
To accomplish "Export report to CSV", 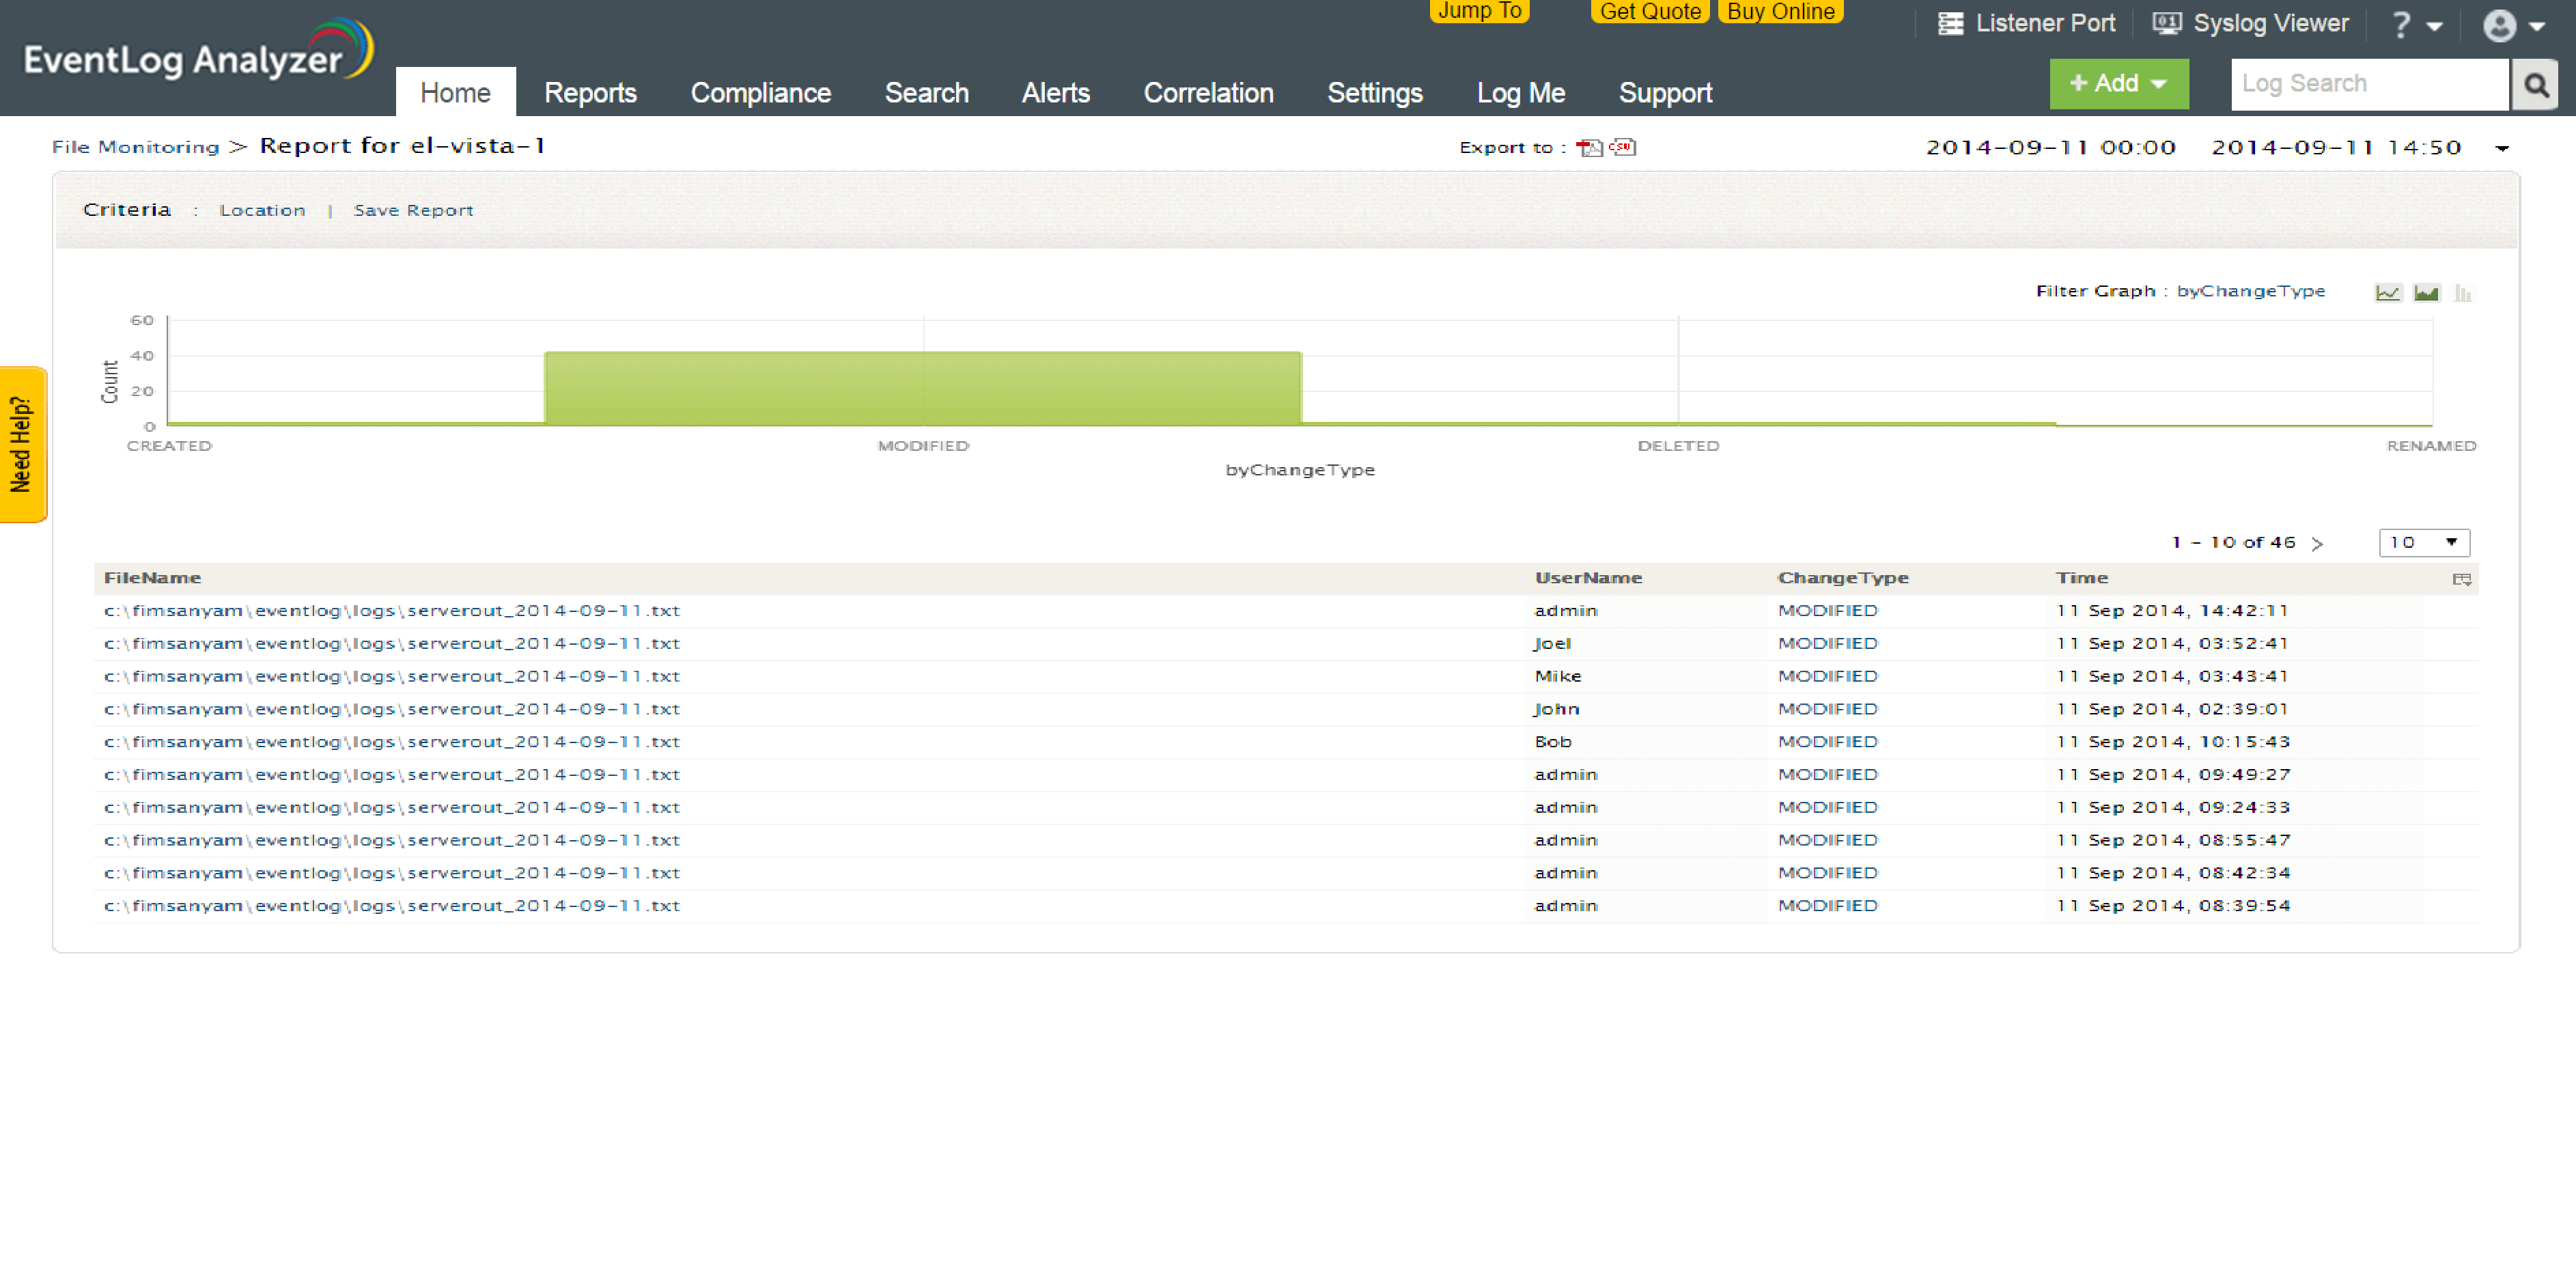I will point(1623,148).
